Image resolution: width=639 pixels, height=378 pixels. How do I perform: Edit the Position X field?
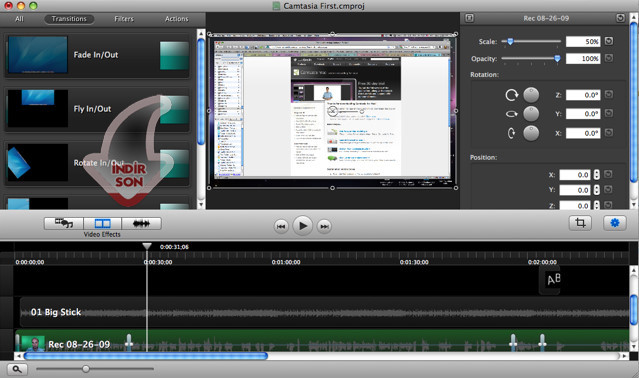575,175
